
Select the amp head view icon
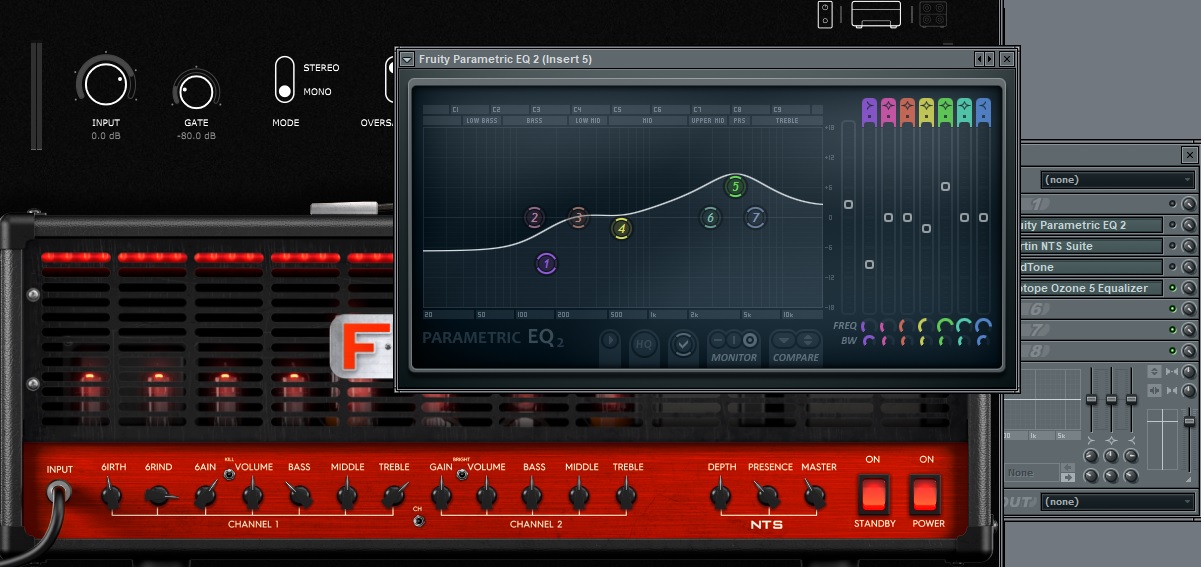point(875,14)
